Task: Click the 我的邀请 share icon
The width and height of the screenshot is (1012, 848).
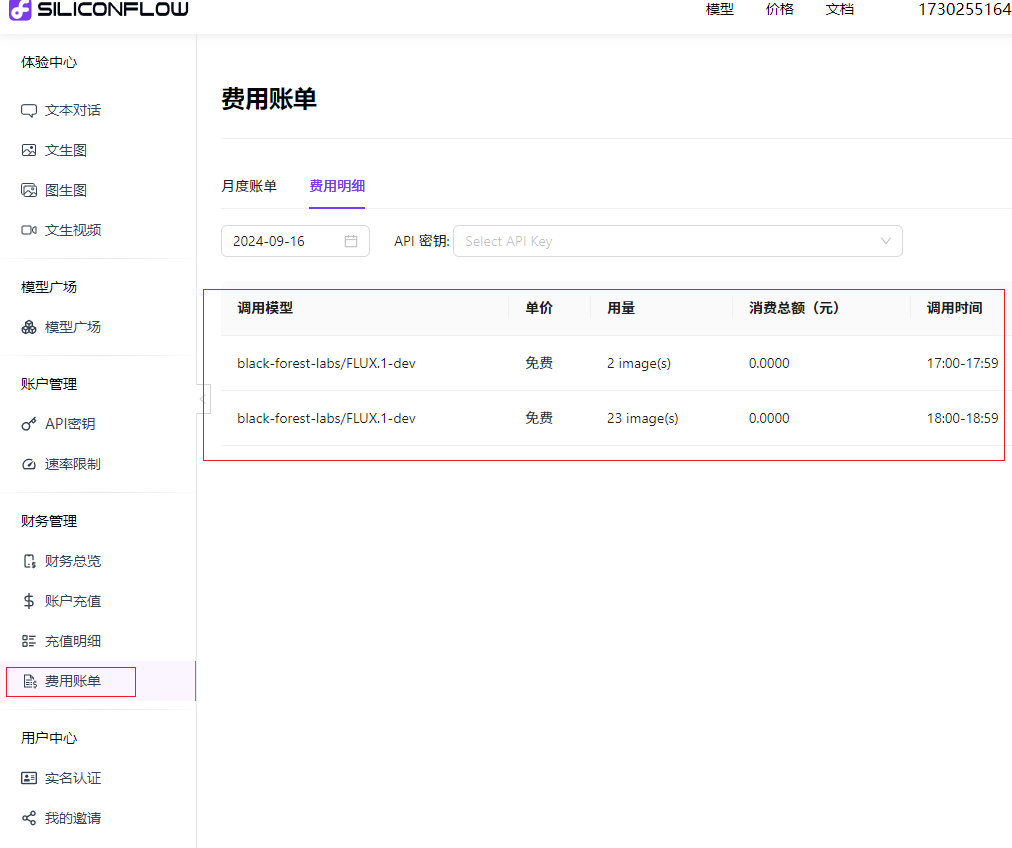Action: [29, 818]
